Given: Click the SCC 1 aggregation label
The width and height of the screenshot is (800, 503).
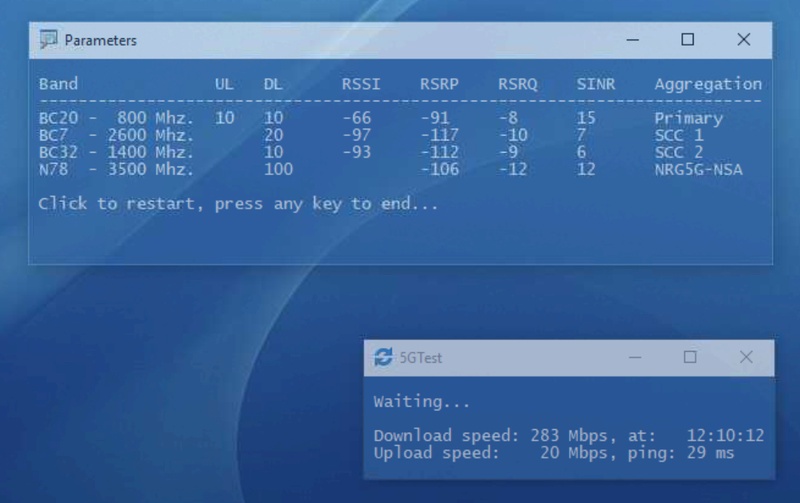Looking at the screenshot, I should pos(679,135).
